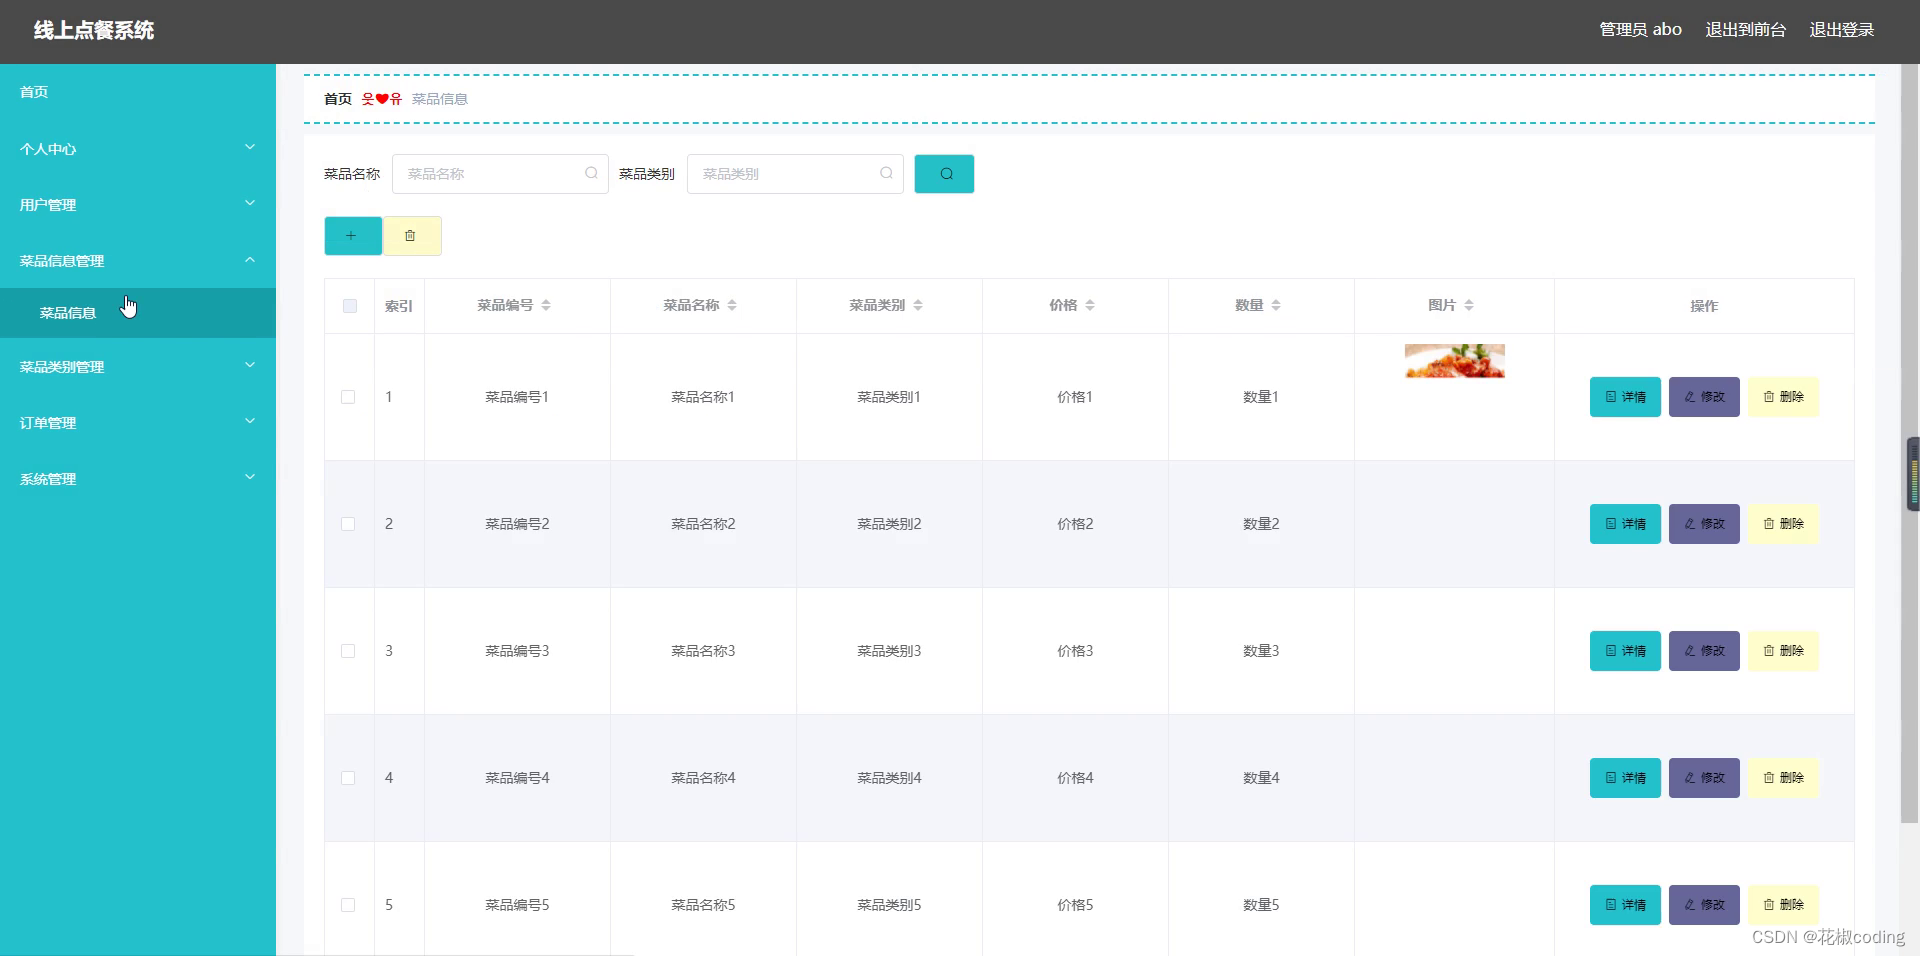
Task: Sort by 菜品编号 column arrows
Action: click(x=546, y=305)
